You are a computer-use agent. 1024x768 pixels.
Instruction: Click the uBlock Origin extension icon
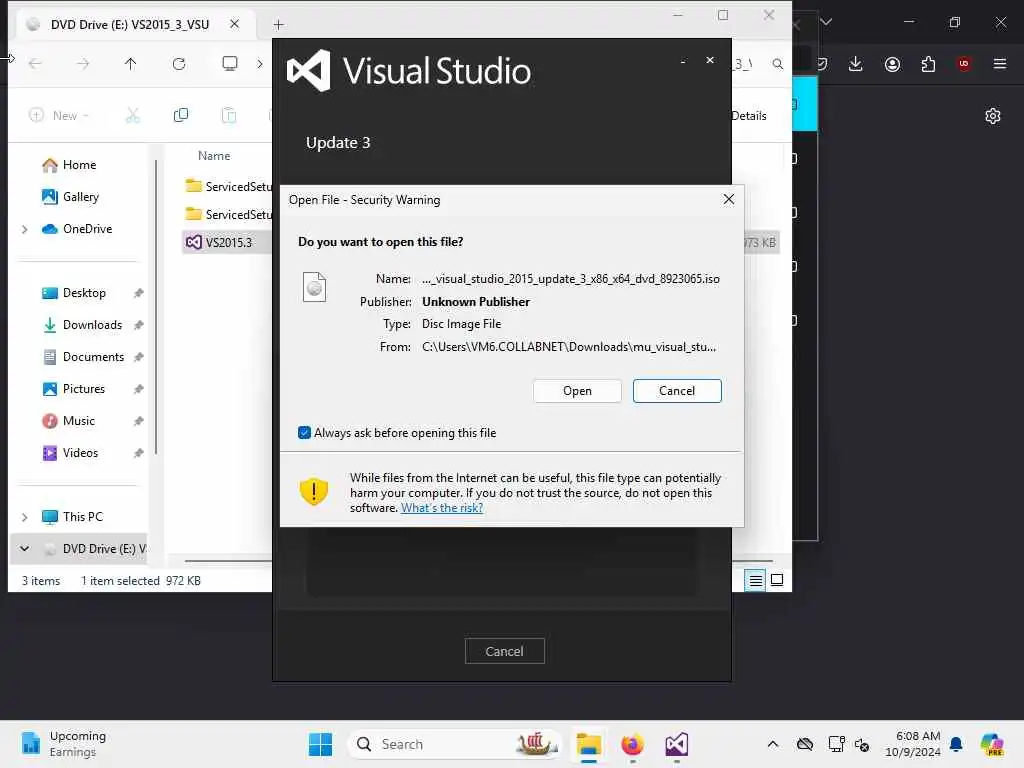(964, 64)
